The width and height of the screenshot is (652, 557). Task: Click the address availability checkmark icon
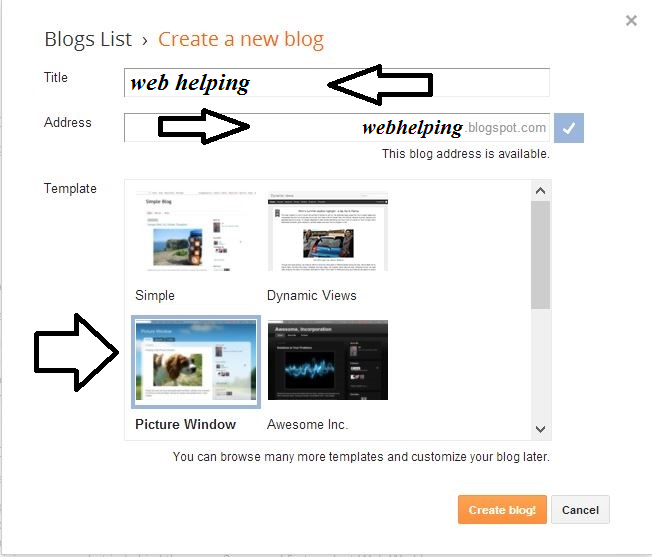[x=568, y=128]
